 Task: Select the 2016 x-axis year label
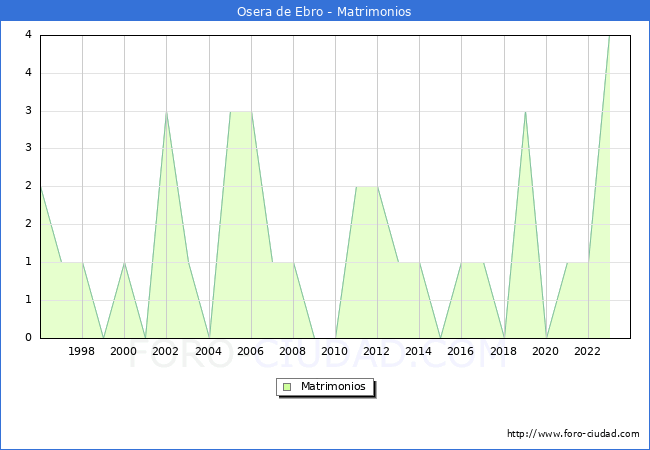coord(461,351)
